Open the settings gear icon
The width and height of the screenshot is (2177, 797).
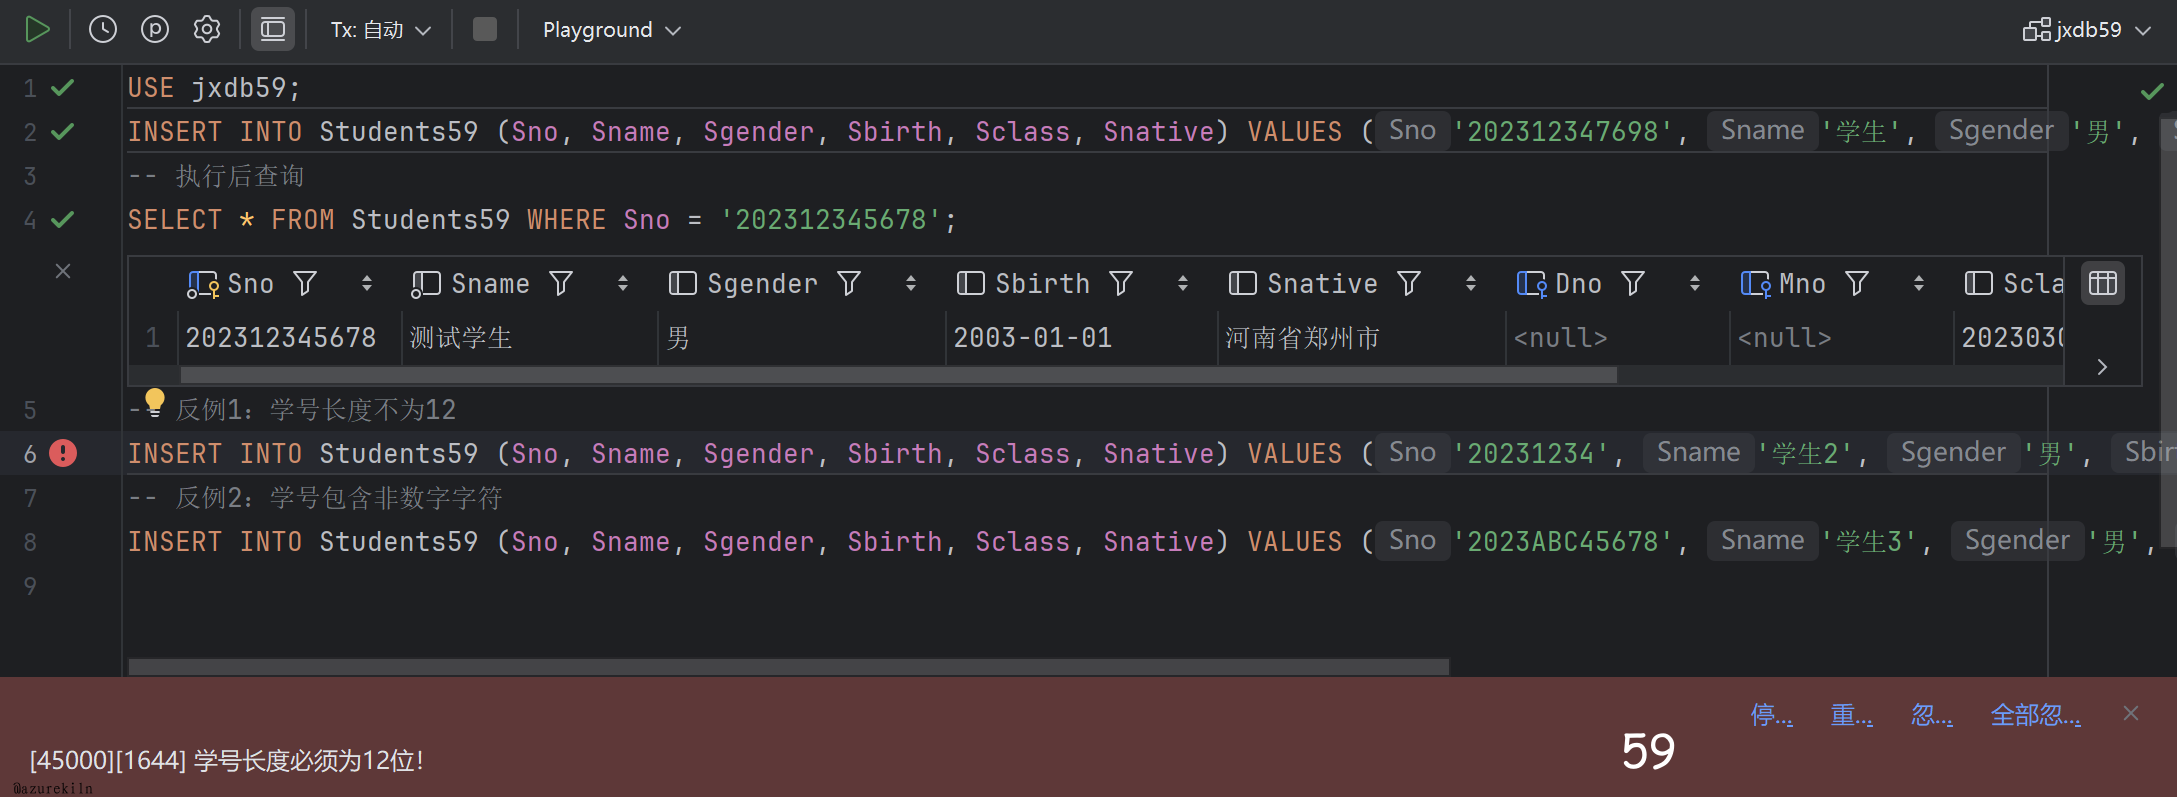coord(207,30)
